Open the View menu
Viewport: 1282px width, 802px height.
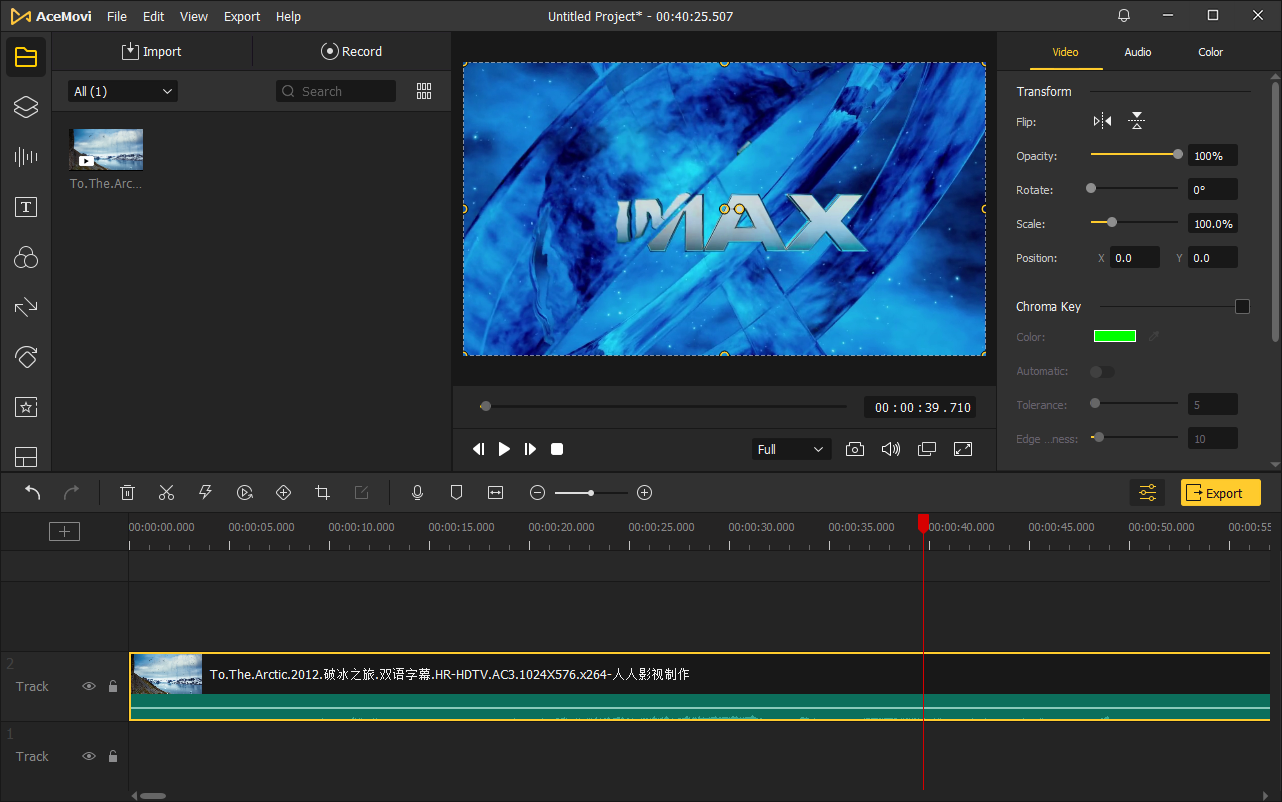pyautogui.click(x=194, y=16)
